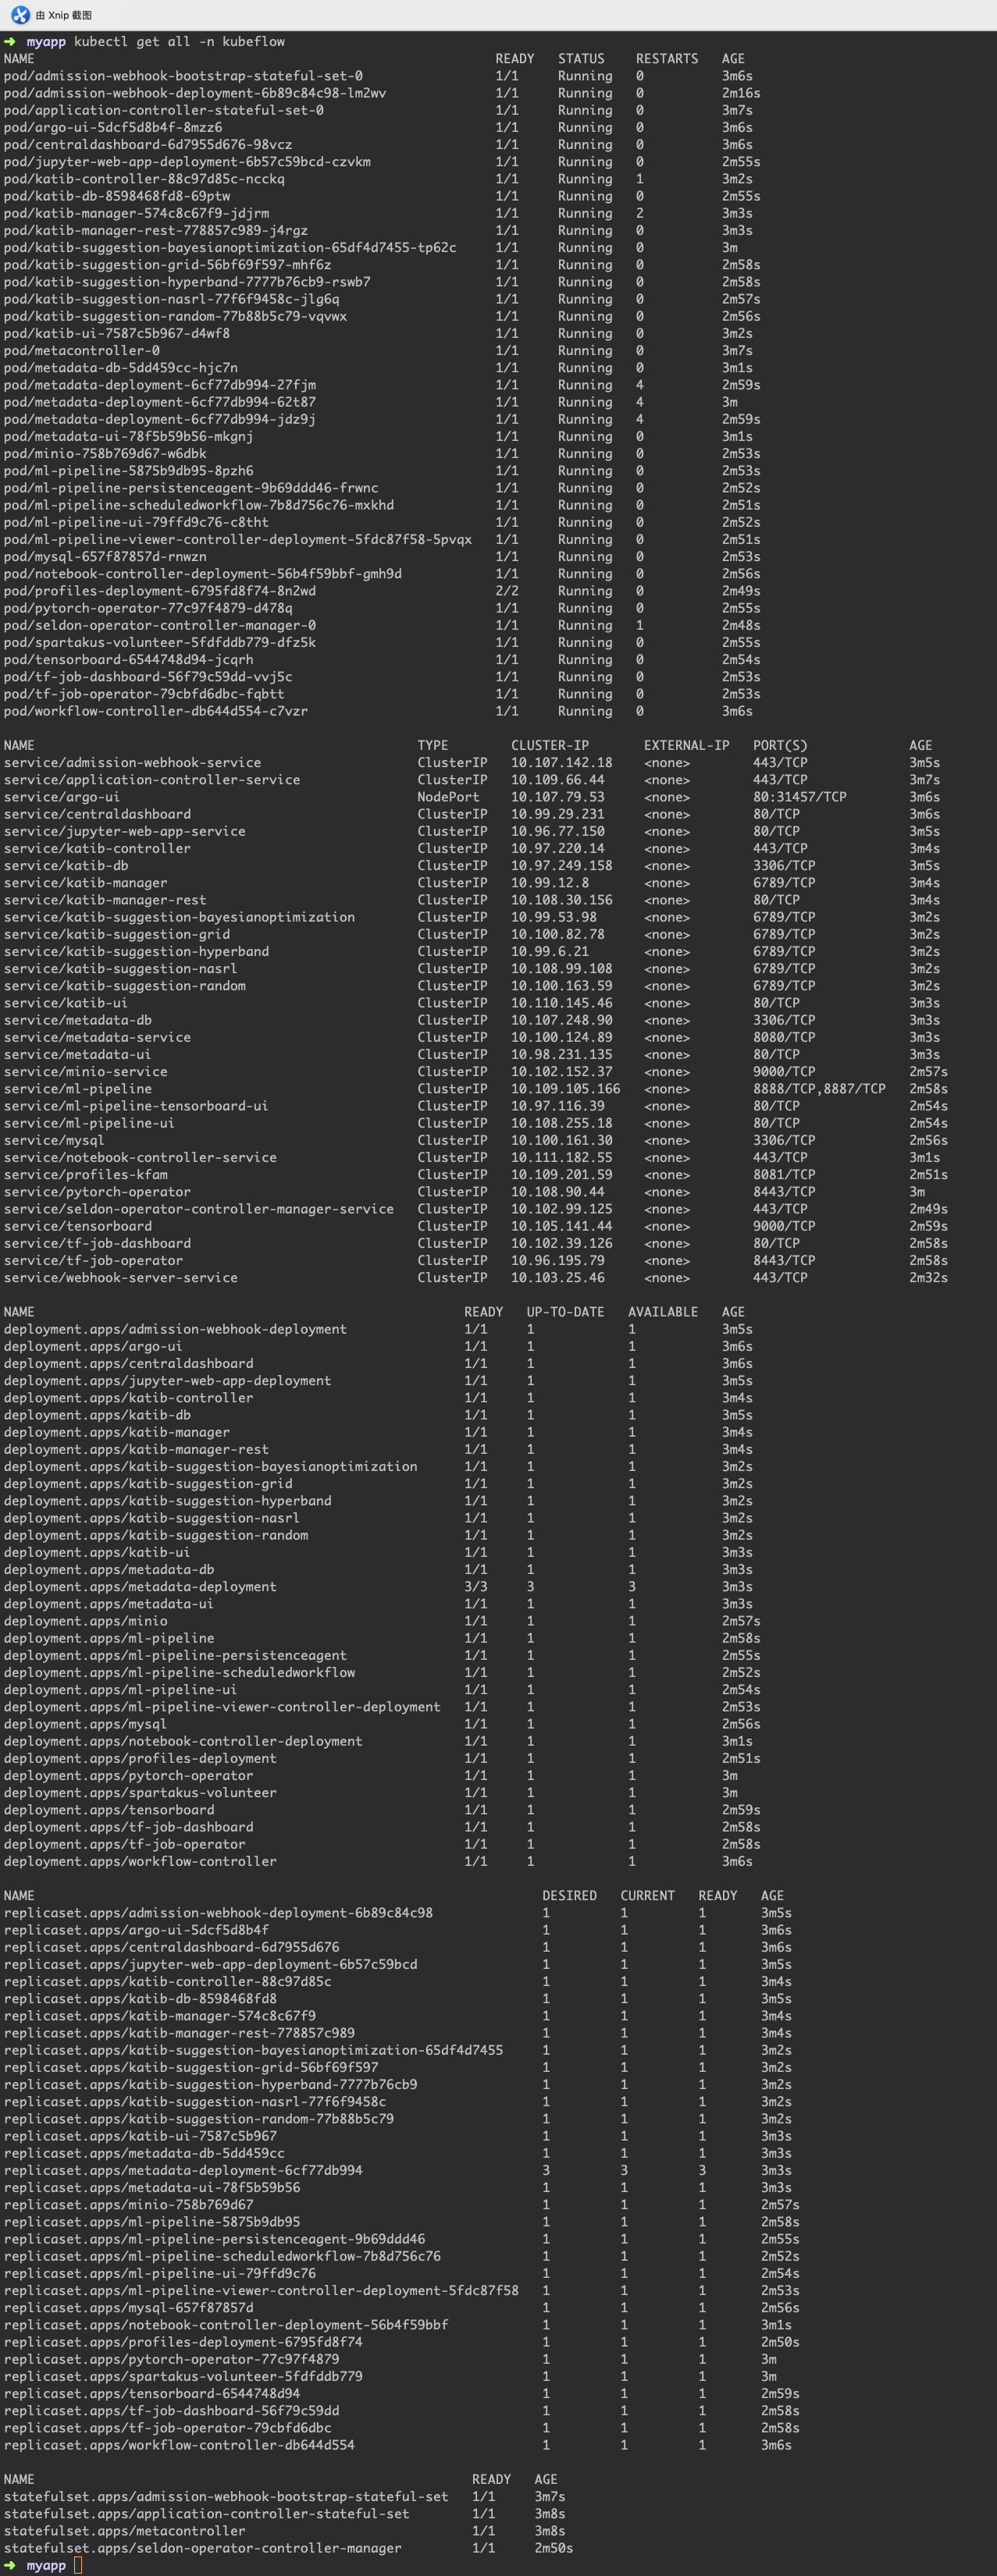
Task: Click service/webhook-server-service row name
Action: (x=121, y=1278)
